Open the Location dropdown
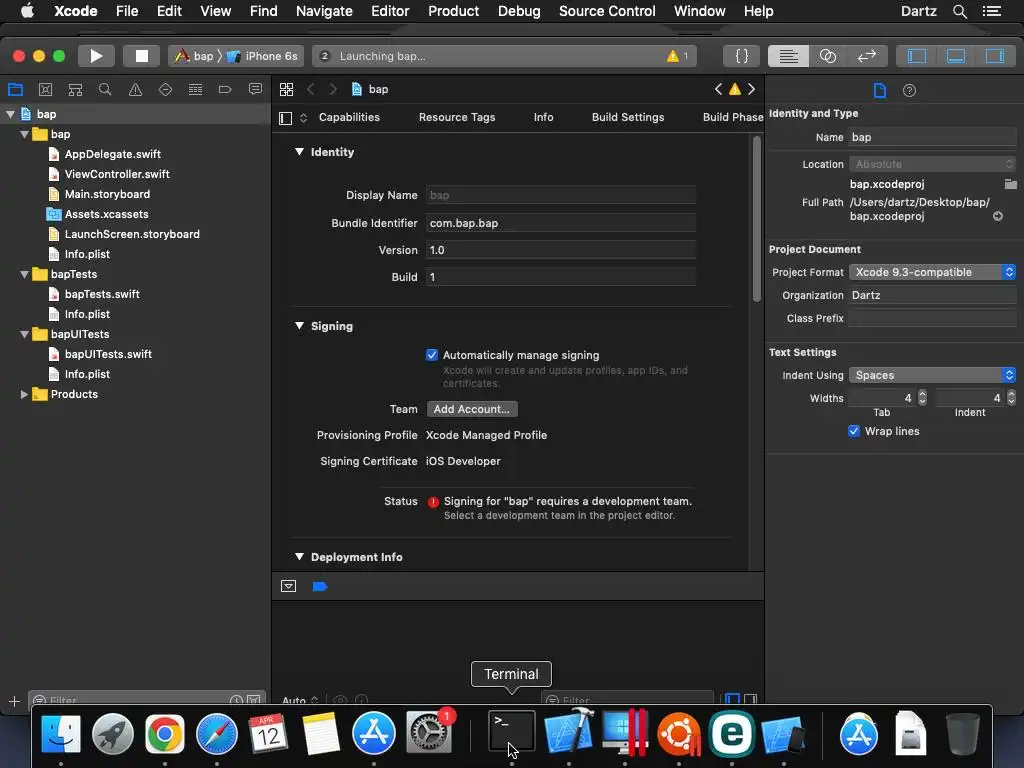 coord(932,165)
